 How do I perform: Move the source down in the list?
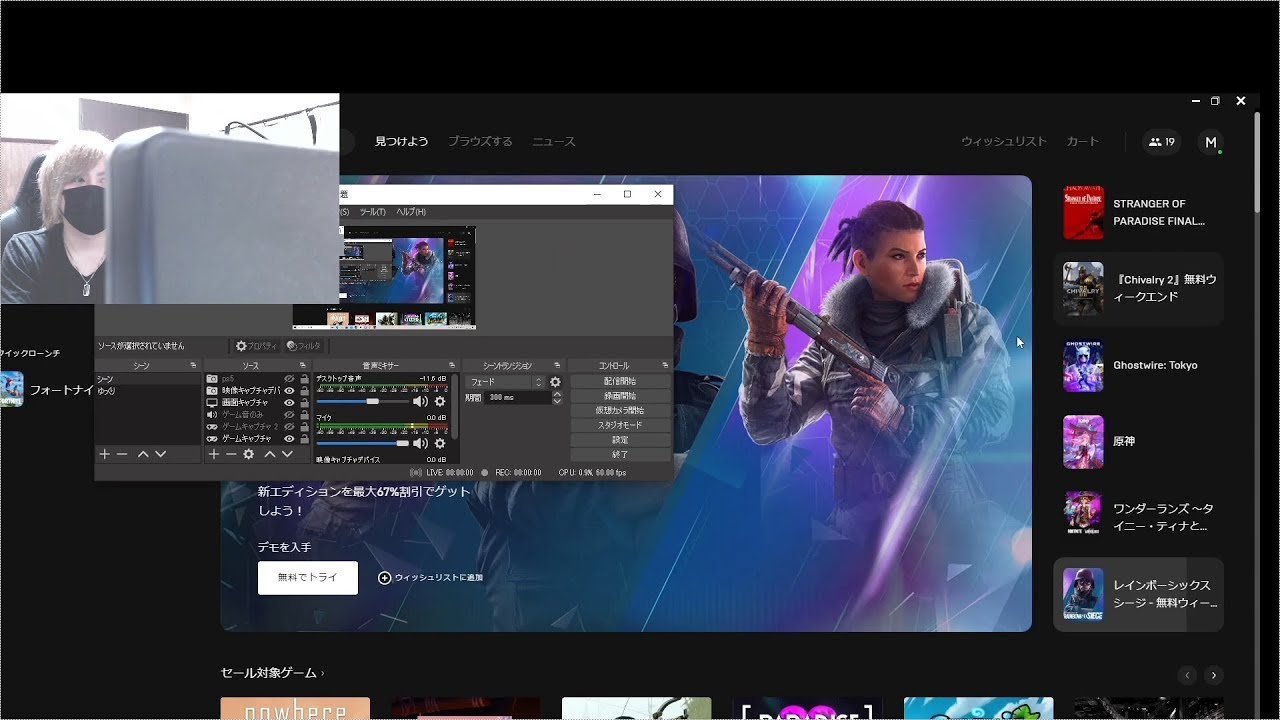pos(287,454)
